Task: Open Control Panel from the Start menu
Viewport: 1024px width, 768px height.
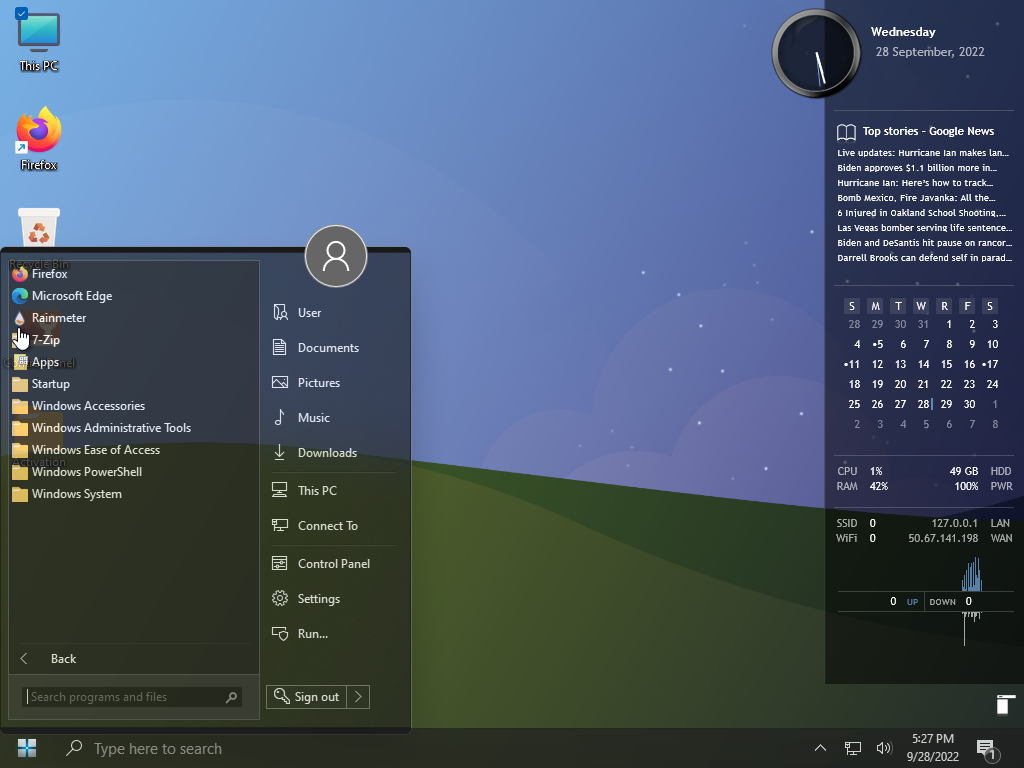Action: pos(333,564)
